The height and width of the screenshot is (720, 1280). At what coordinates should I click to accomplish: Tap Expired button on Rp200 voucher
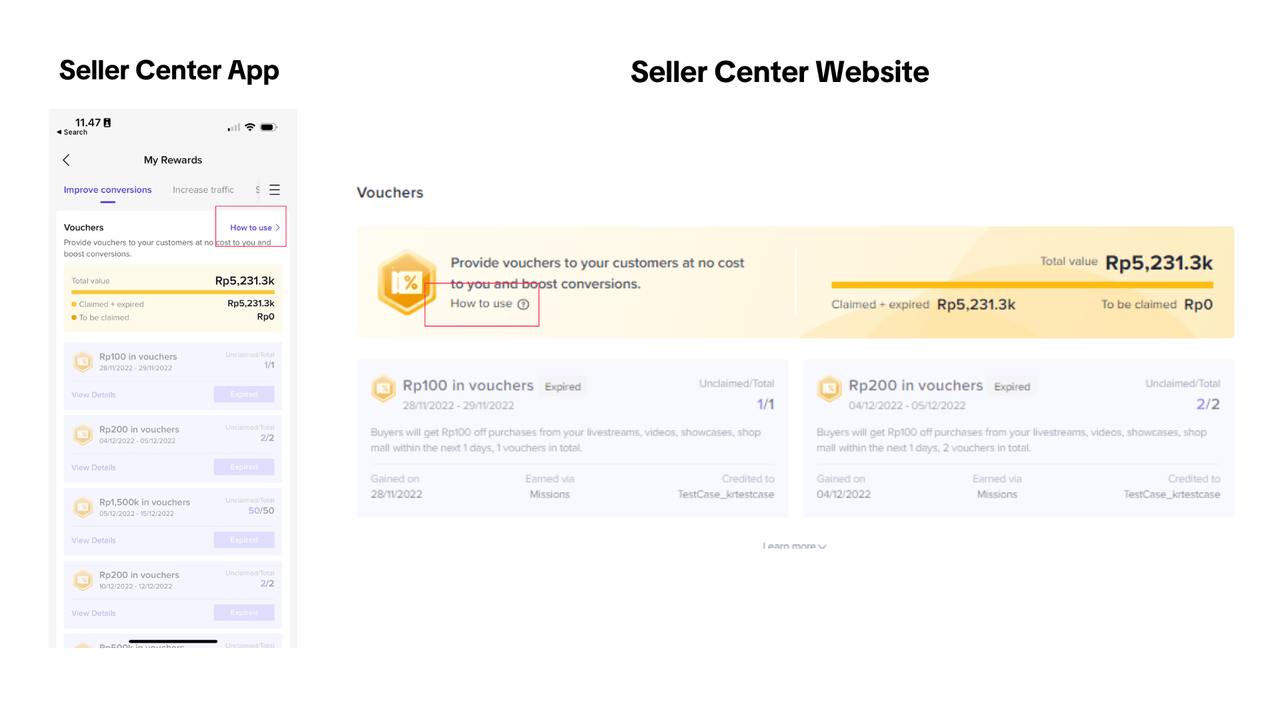point(244,467)
